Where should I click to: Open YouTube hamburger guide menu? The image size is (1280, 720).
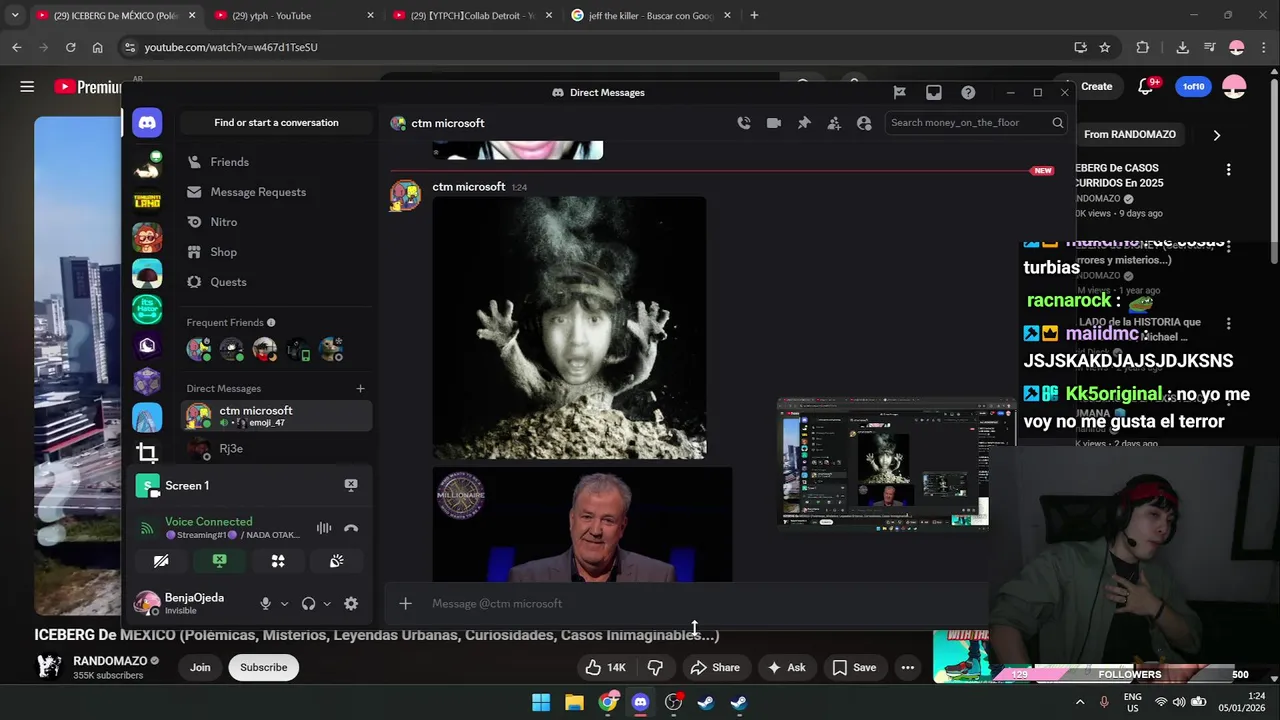pos(27,87)
